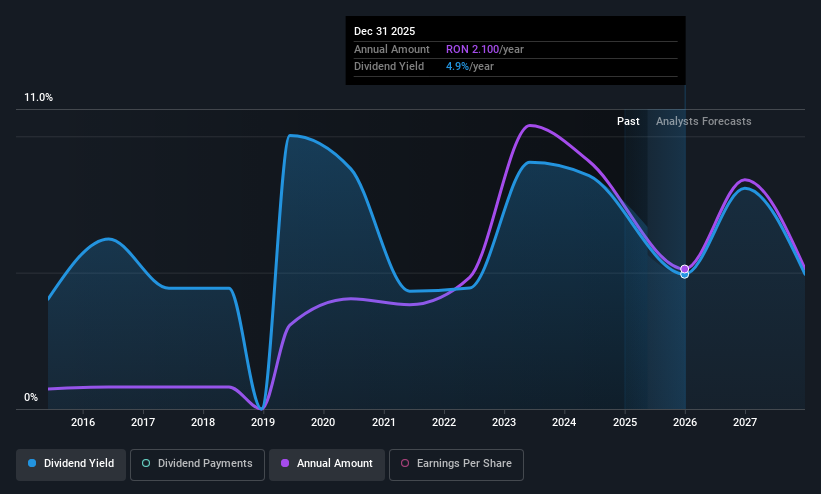821x494 pixels.
Task: Click the 2017 axis label
Action: (x=143, y=422)
